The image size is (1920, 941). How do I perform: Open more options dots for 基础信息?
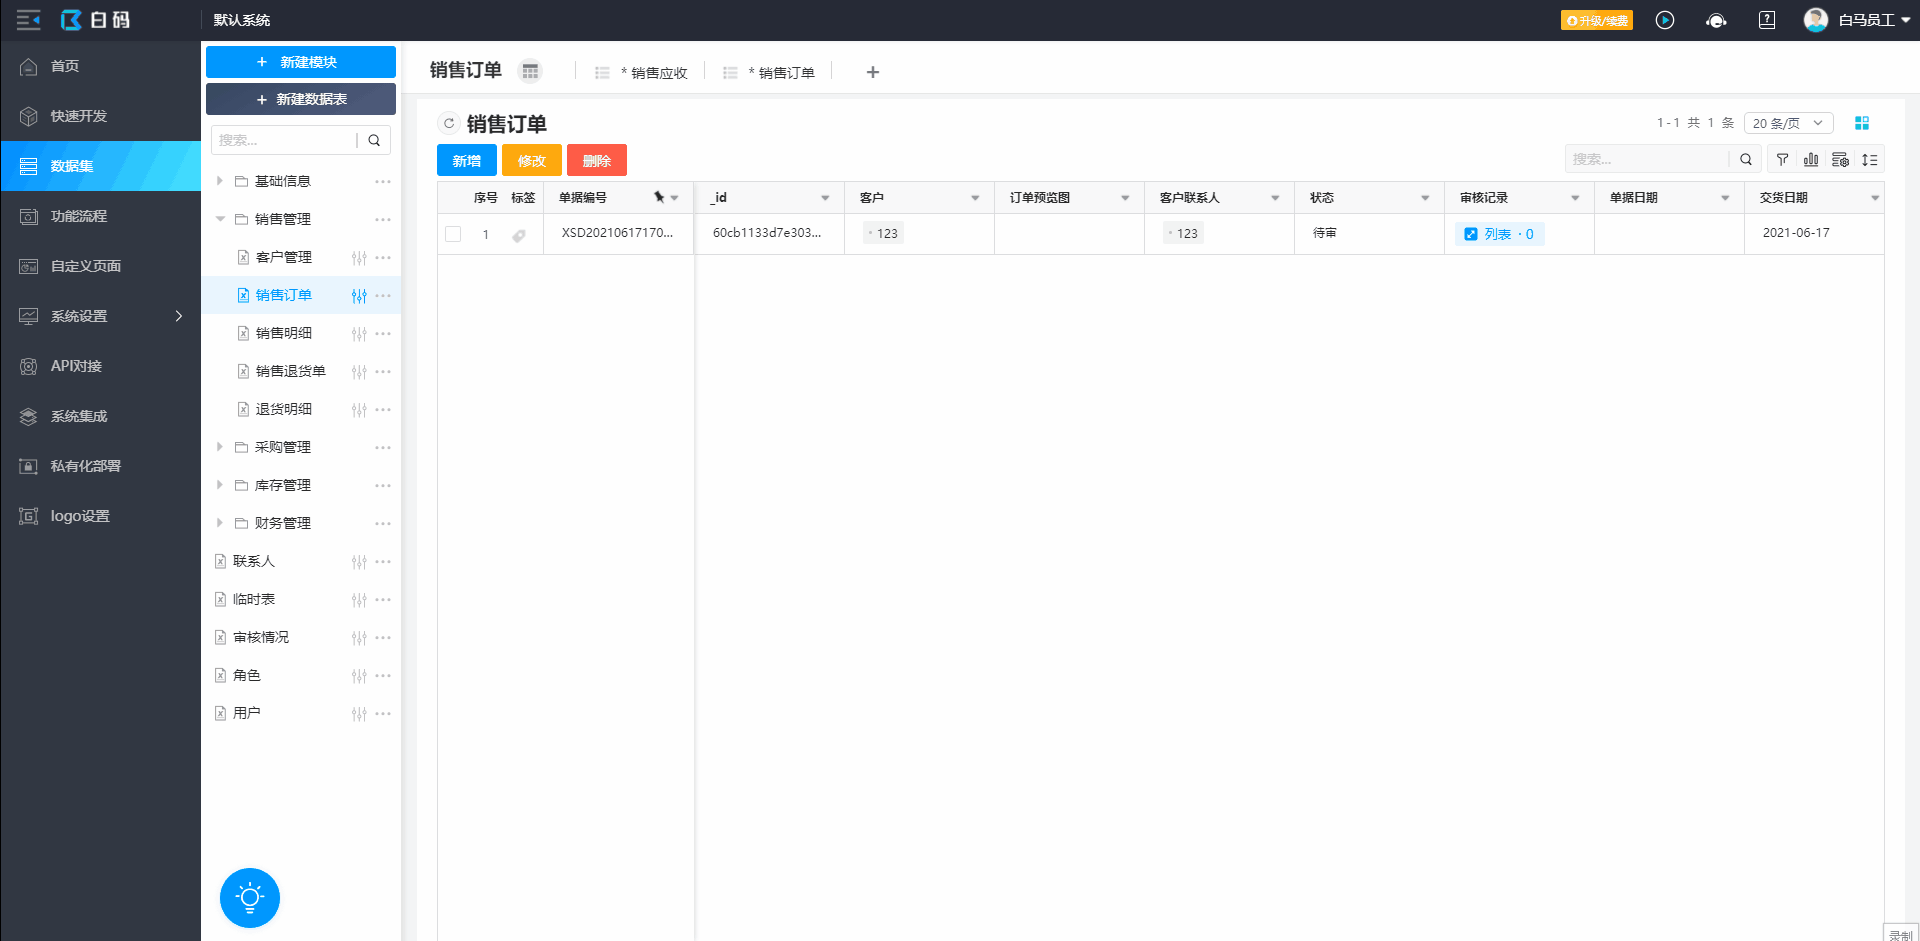pyautogui.click(x=383, y=181)
